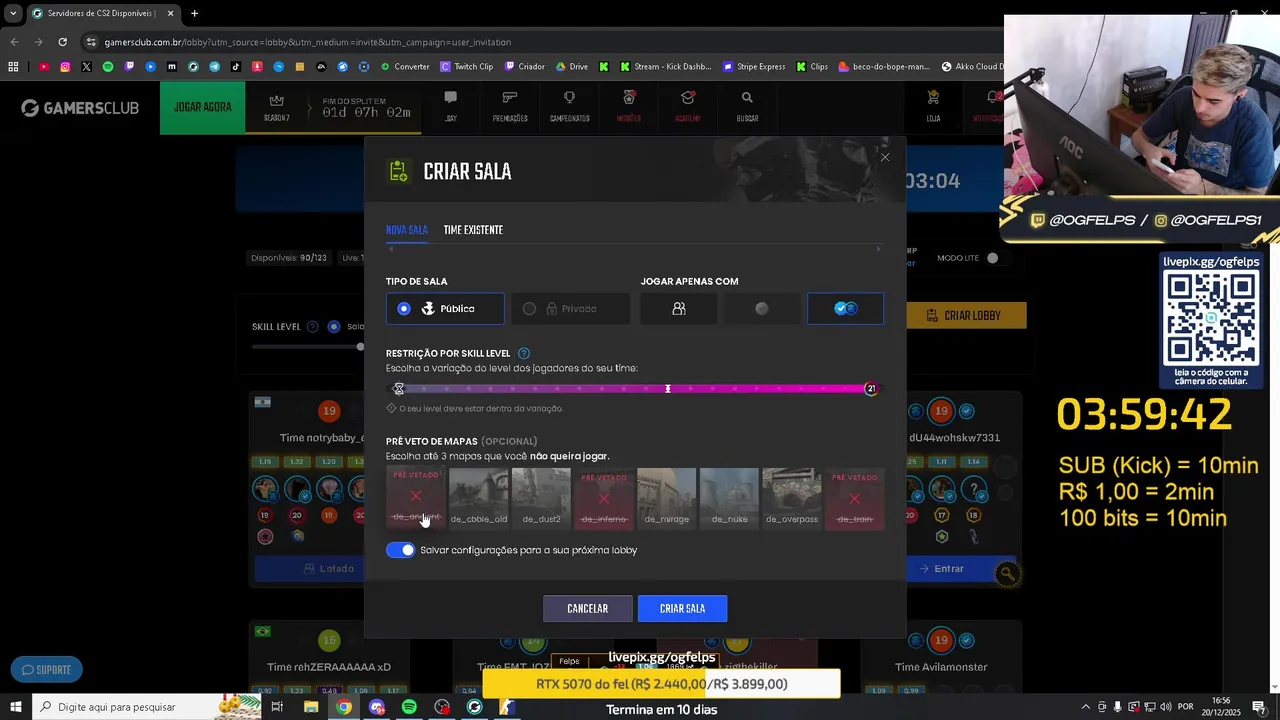Adjust the level 21 maximum slider handle

pyautogui.click(x=871, y=389)
